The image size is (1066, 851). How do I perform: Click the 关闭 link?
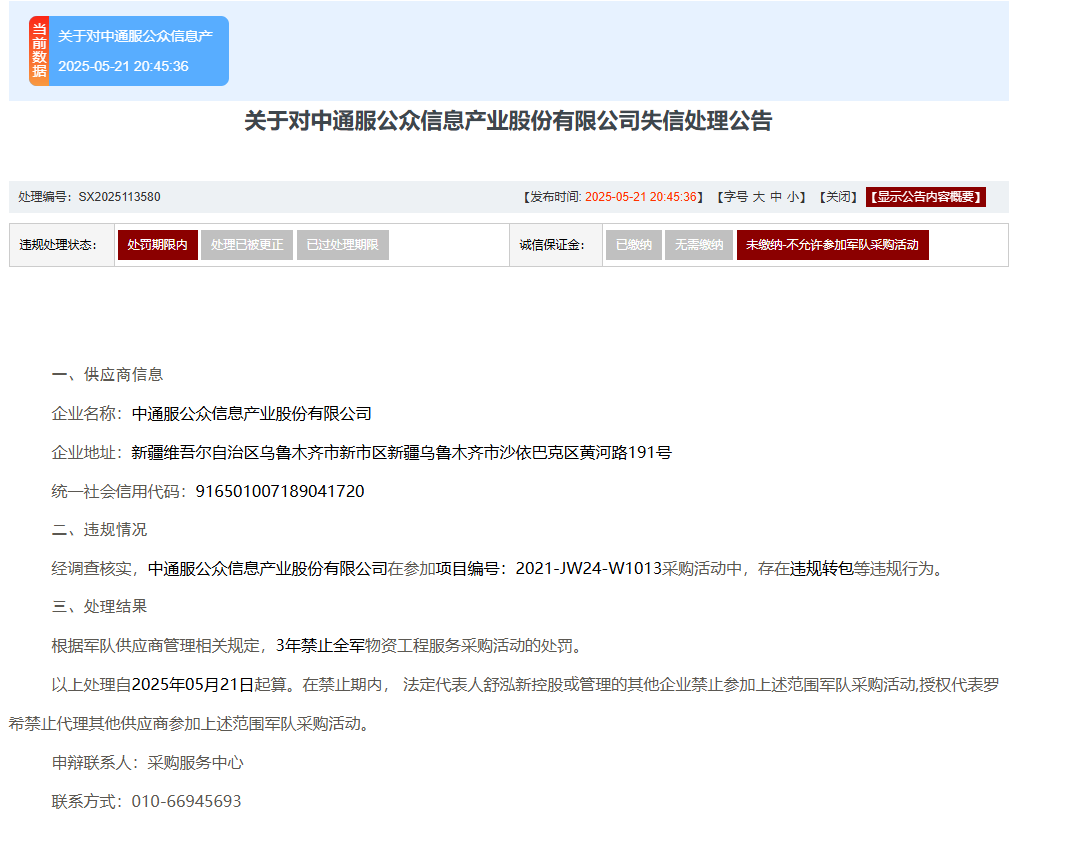coord(837,197)
